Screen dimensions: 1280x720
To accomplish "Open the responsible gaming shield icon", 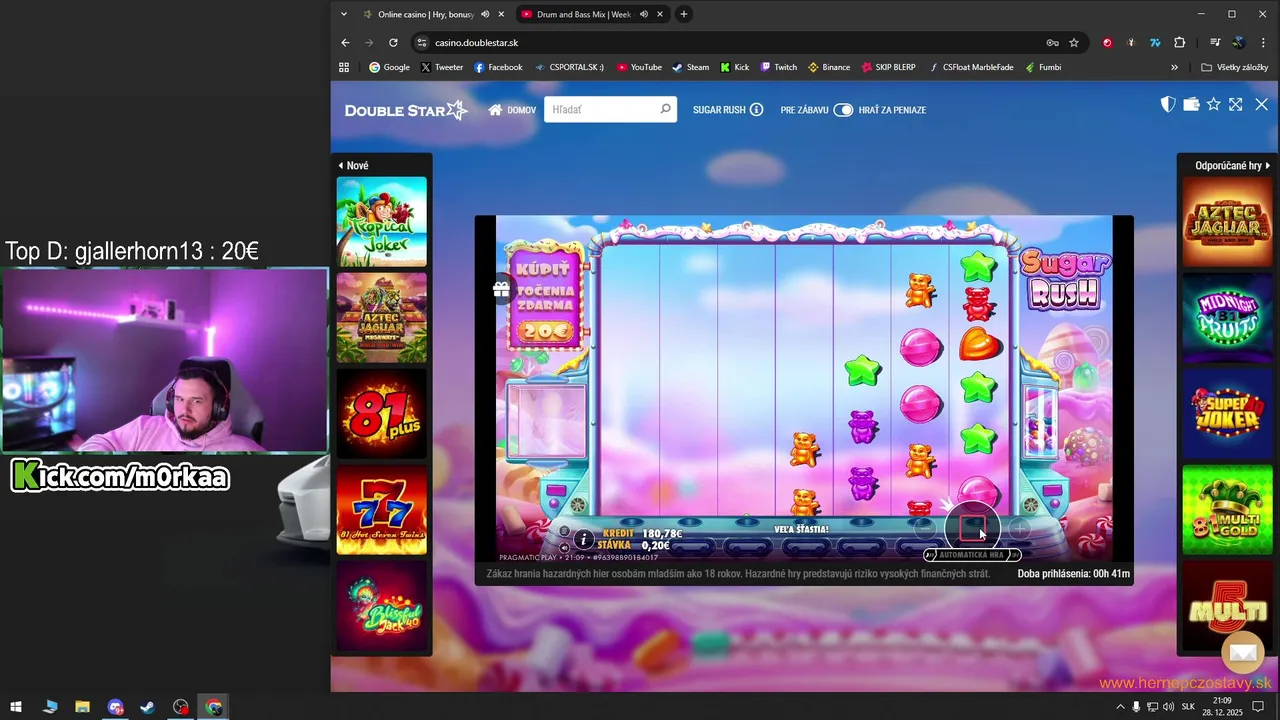I will [x=1167, y=104].
